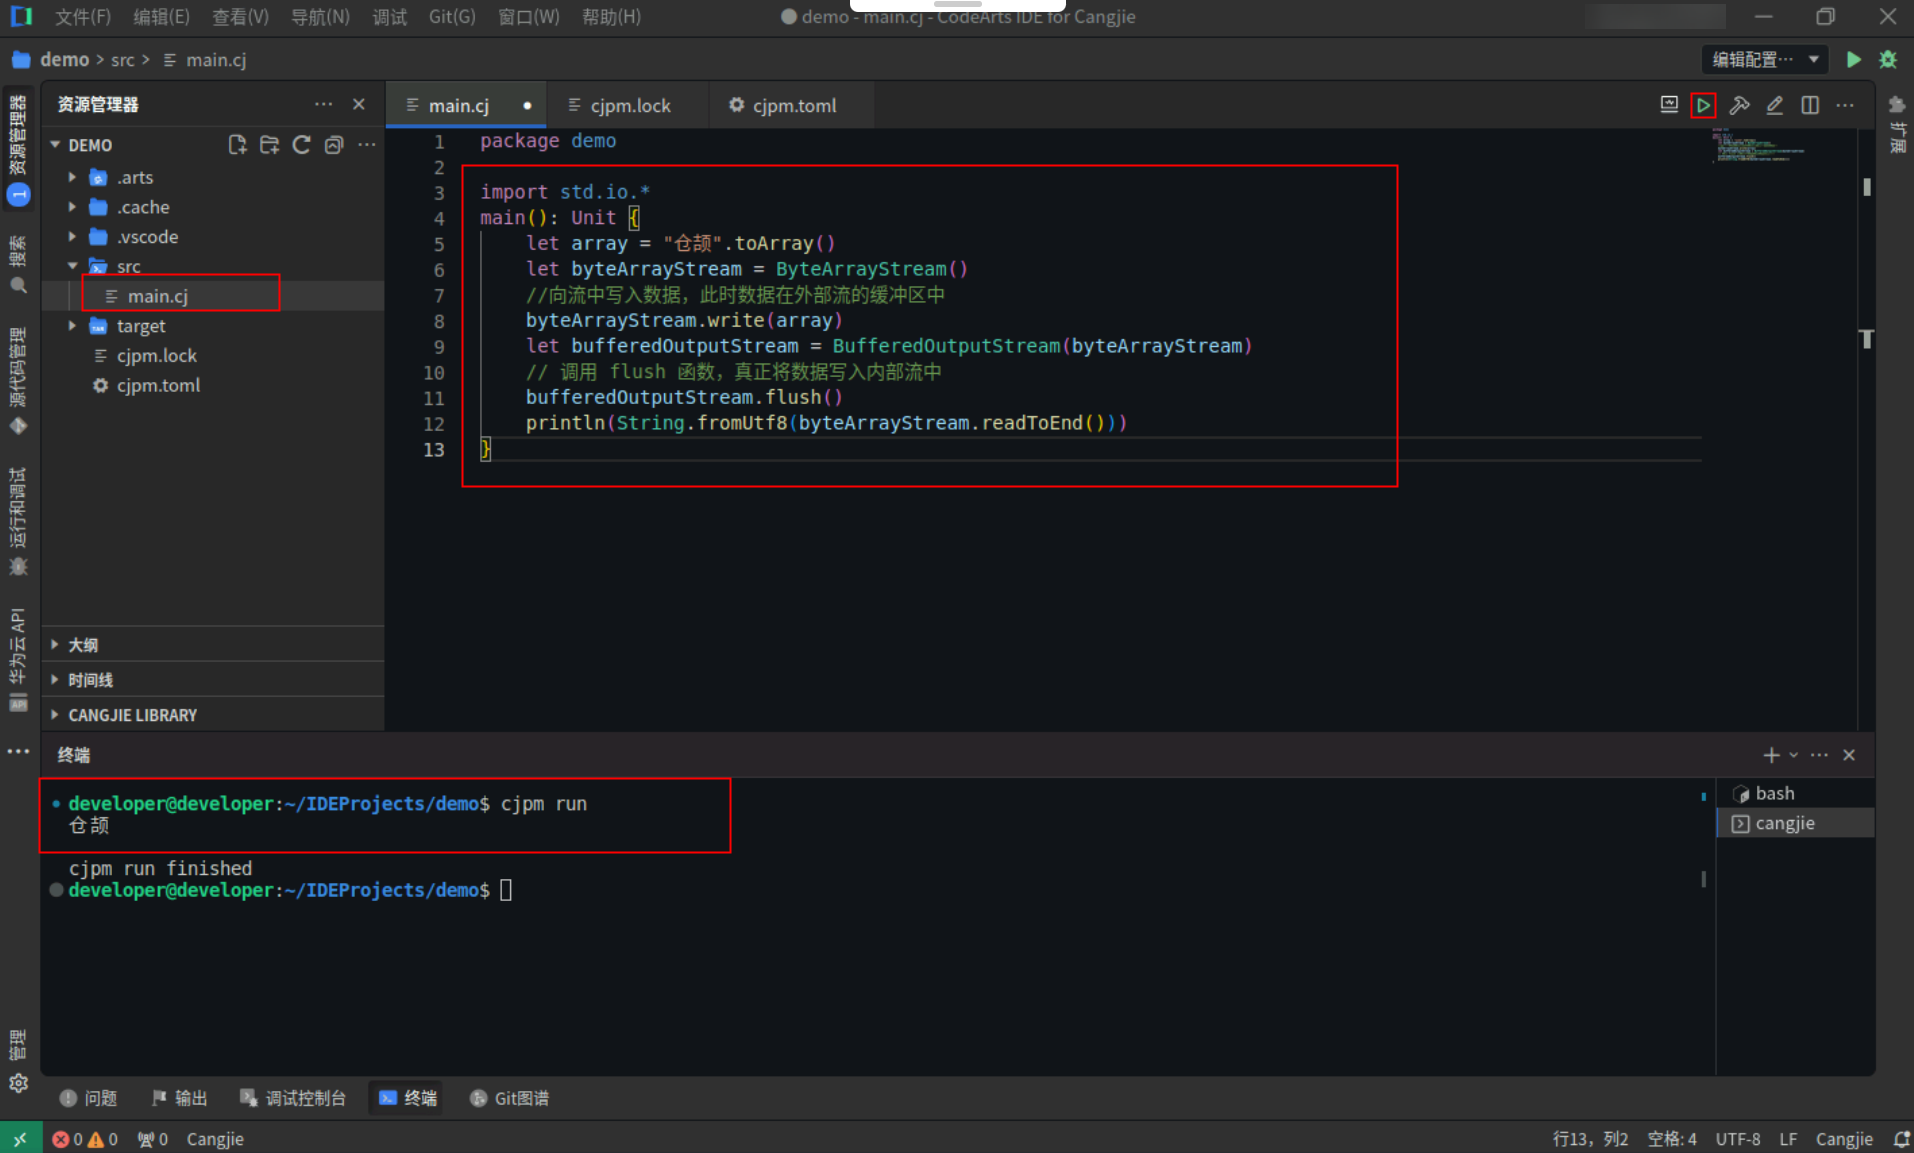Open the terminal panel more options menu
This screenshot has height=1153, width=1914.
point(1819,755)
